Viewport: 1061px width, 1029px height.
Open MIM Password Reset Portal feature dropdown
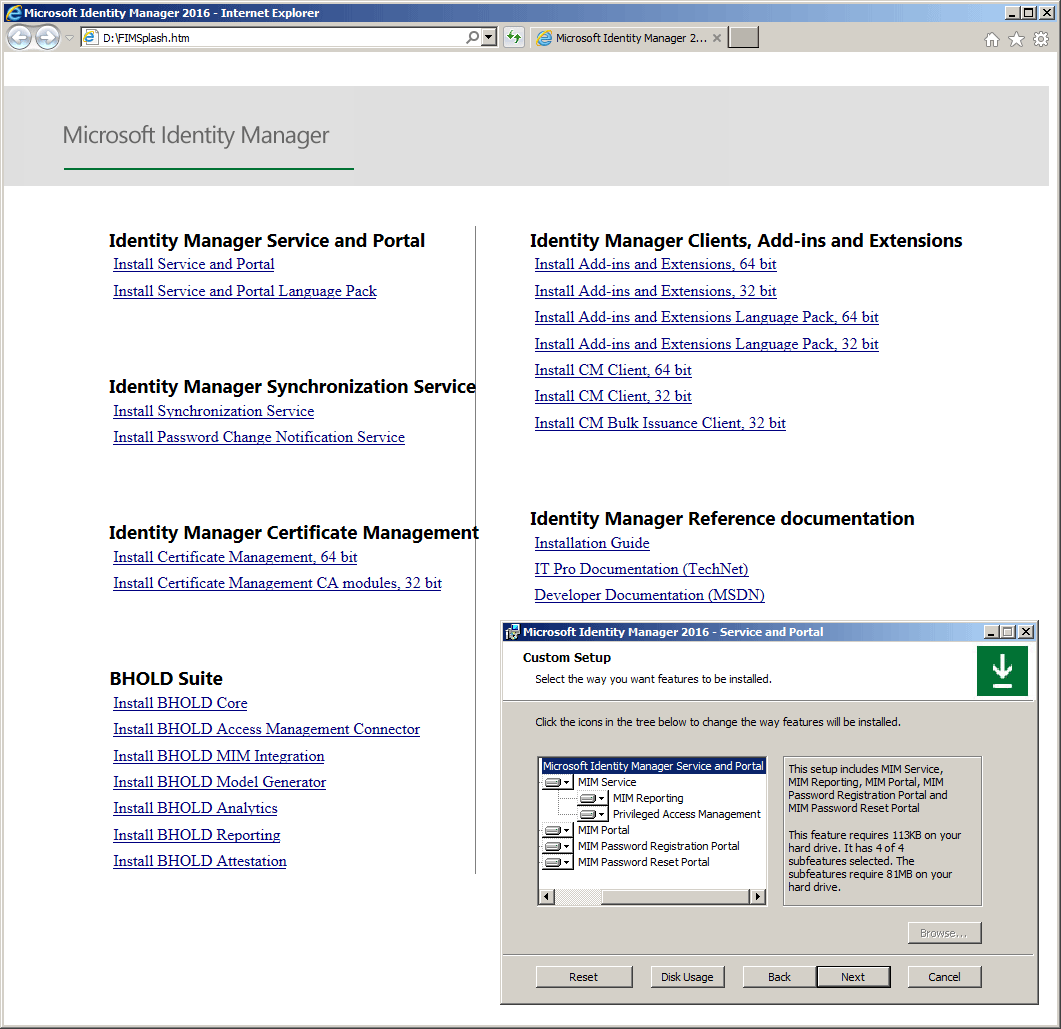click(558, 863)
